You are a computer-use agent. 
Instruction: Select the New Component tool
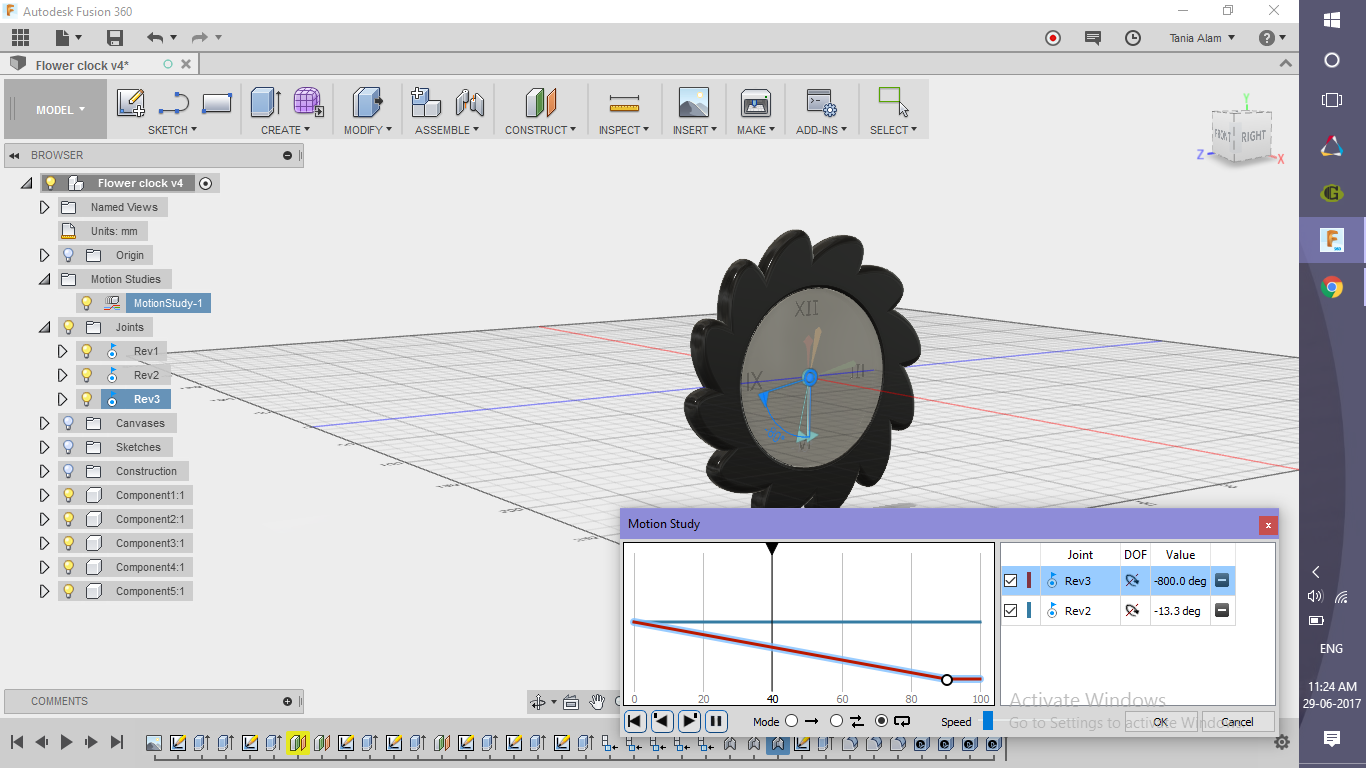426,103
